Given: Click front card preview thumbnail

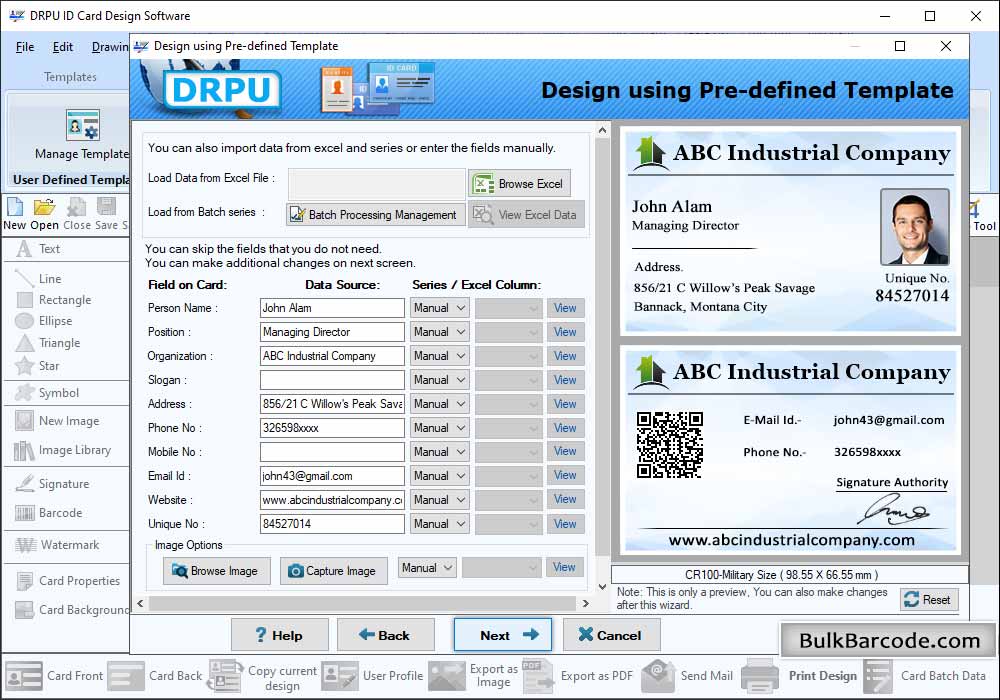Looking at the screenshot, I should click(790, 231).
